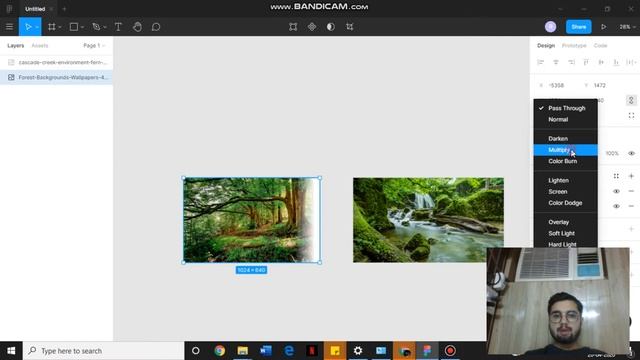Open Google Chrome from the taskbar
Image resolution: width=640 pixels, height=360 pixels.
click(x=220, y=351)
